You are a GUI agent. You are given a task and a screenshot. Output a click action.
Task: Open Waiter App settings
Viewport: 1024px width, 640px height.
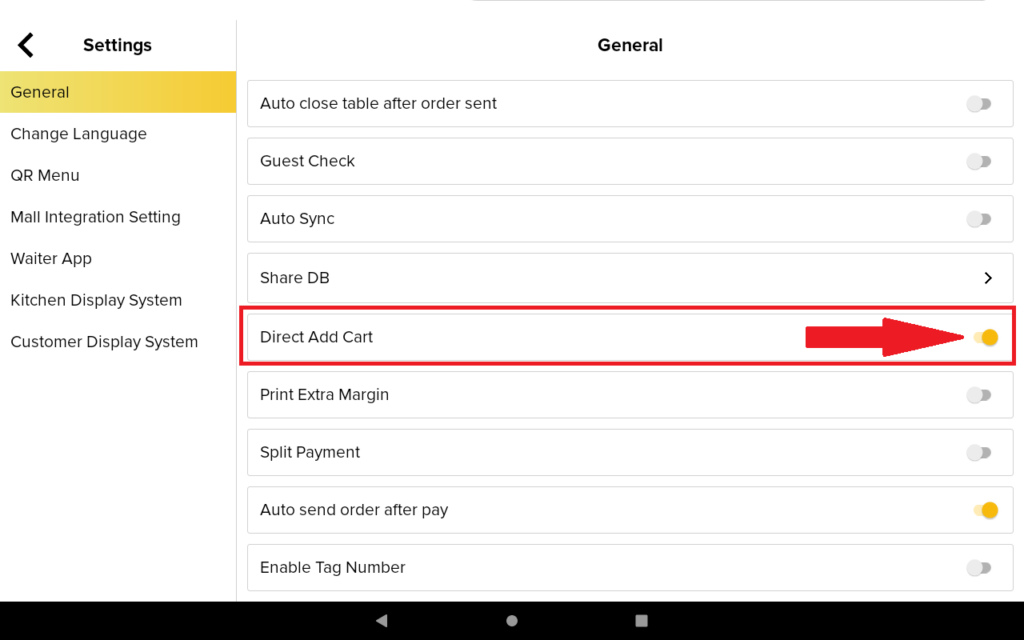pos(51,258)
